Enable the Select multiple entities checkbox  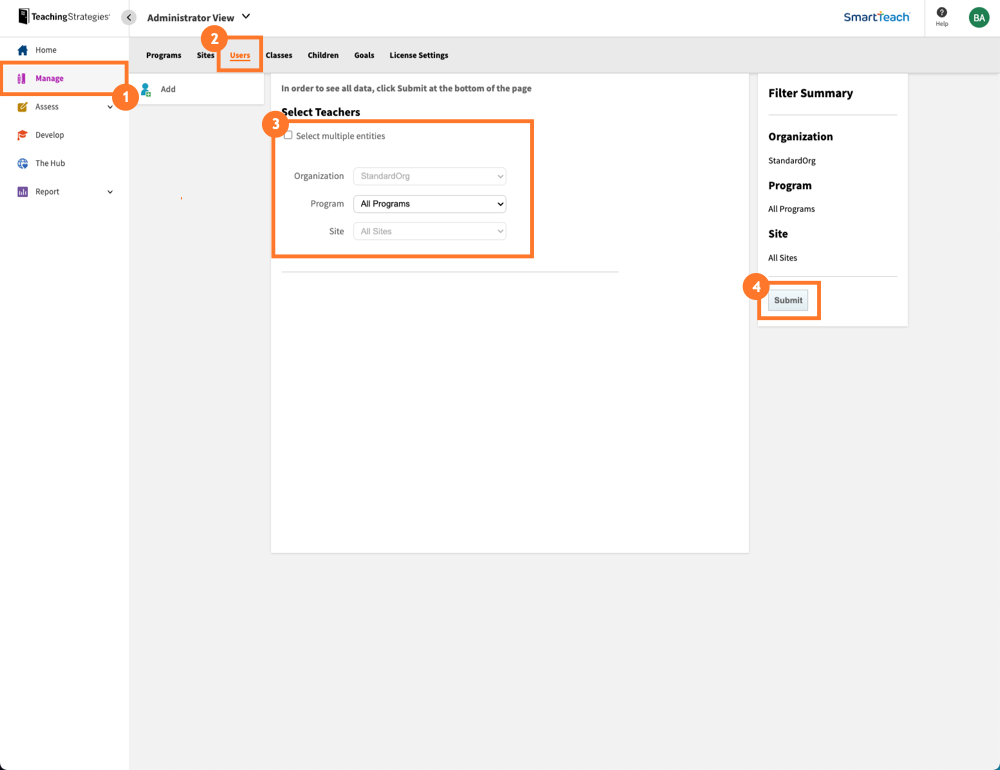point(288,135)
